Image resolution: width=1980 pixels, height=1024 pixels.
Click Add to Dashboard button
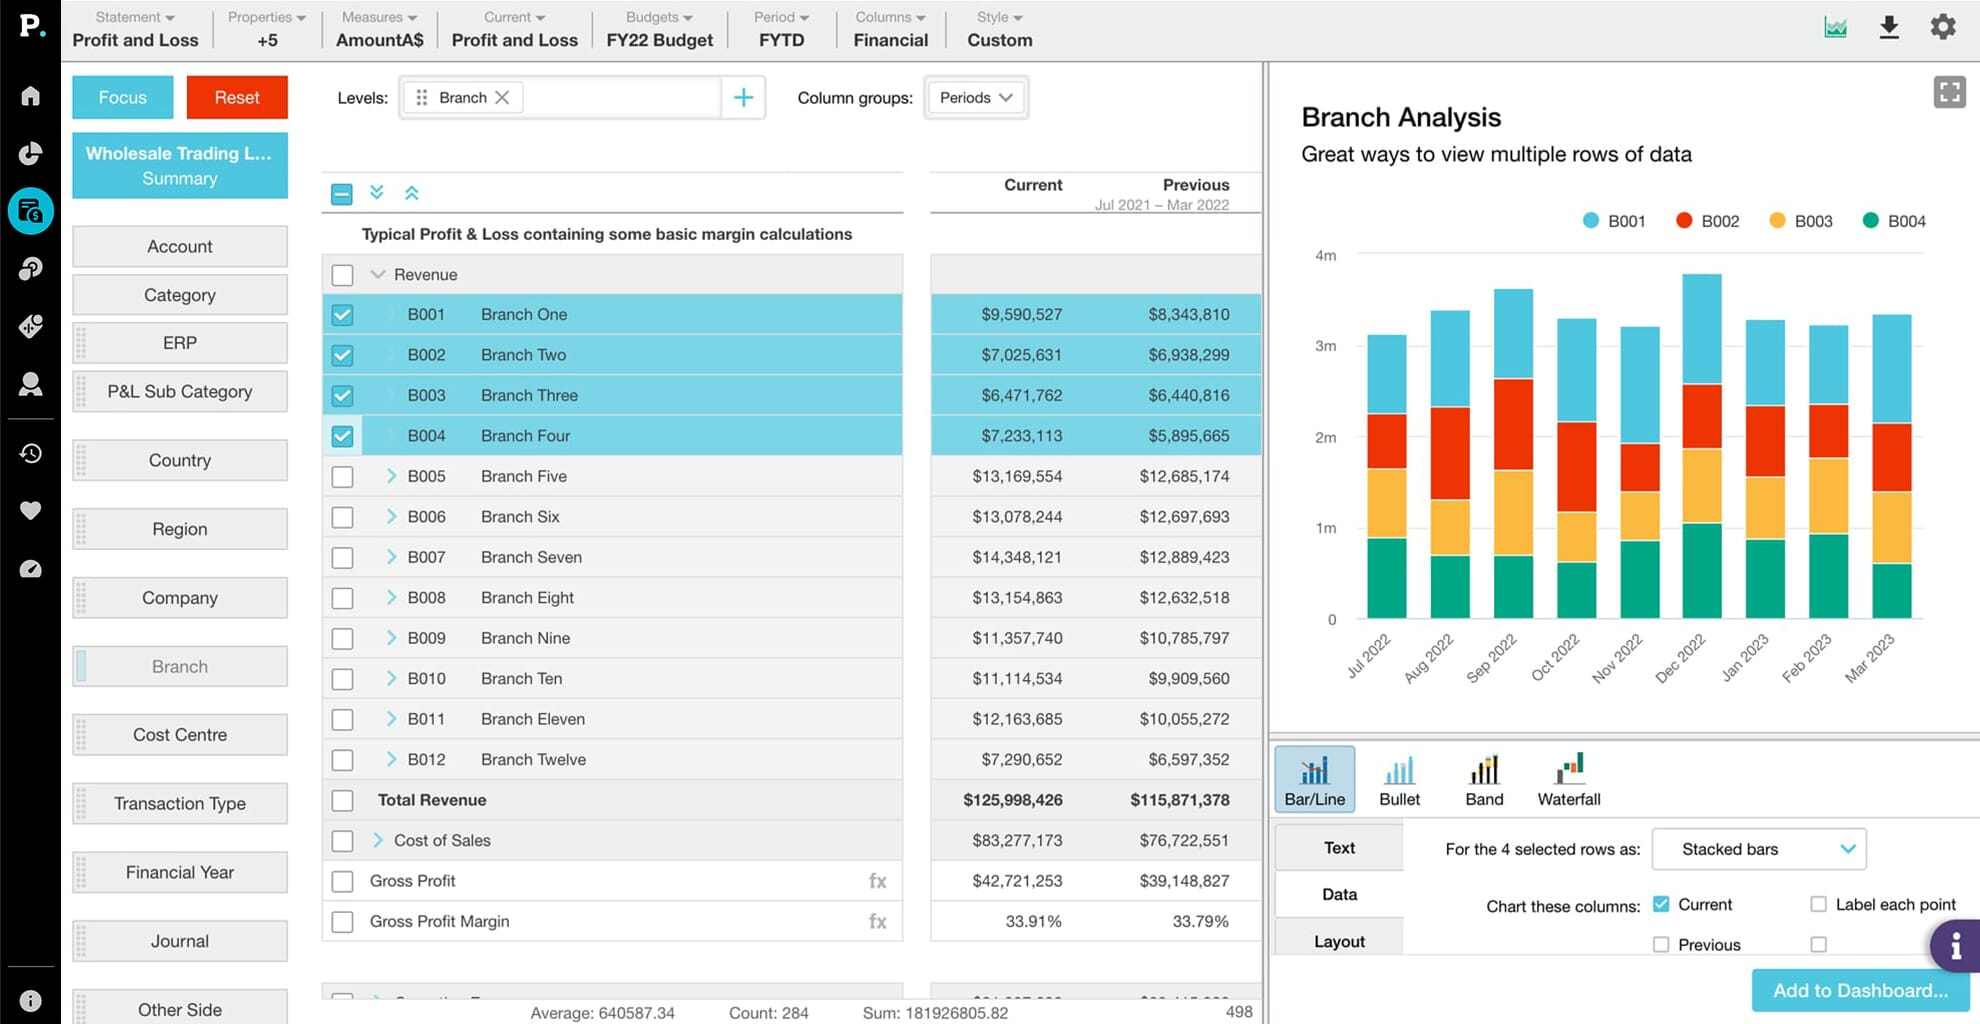tap(1859, 990)
